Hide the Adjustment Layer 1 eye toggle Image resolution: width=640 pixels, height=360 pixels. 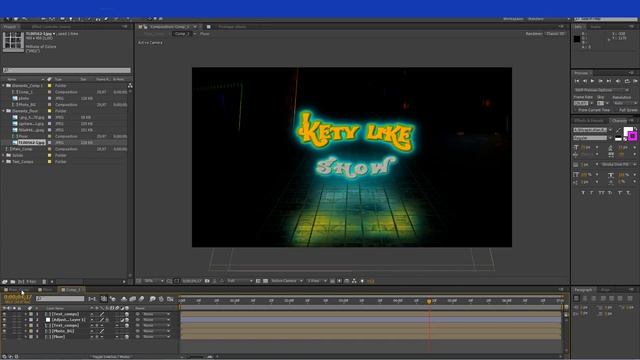click(x=4, y=320)
